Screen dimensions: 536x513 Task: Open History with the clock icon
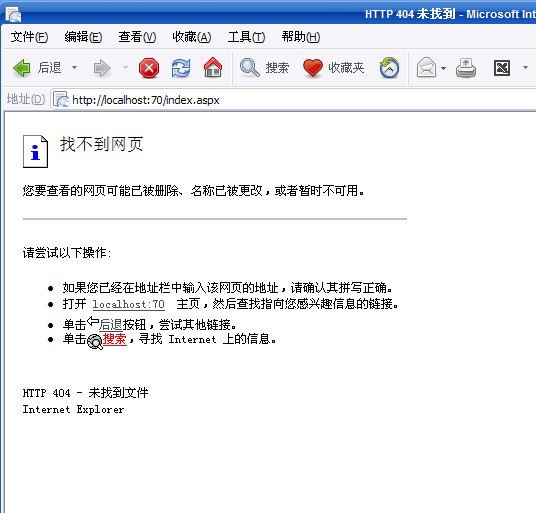[389, 67]
